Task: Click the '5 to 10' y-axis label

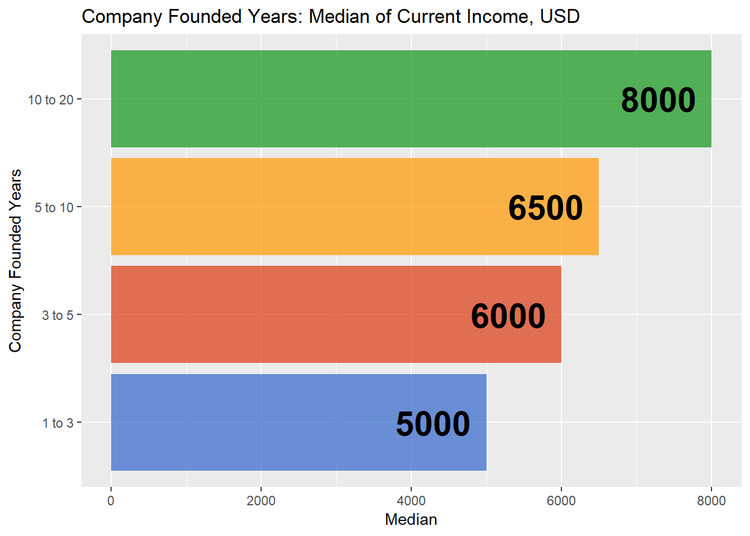Action: (x=55, y=207)
